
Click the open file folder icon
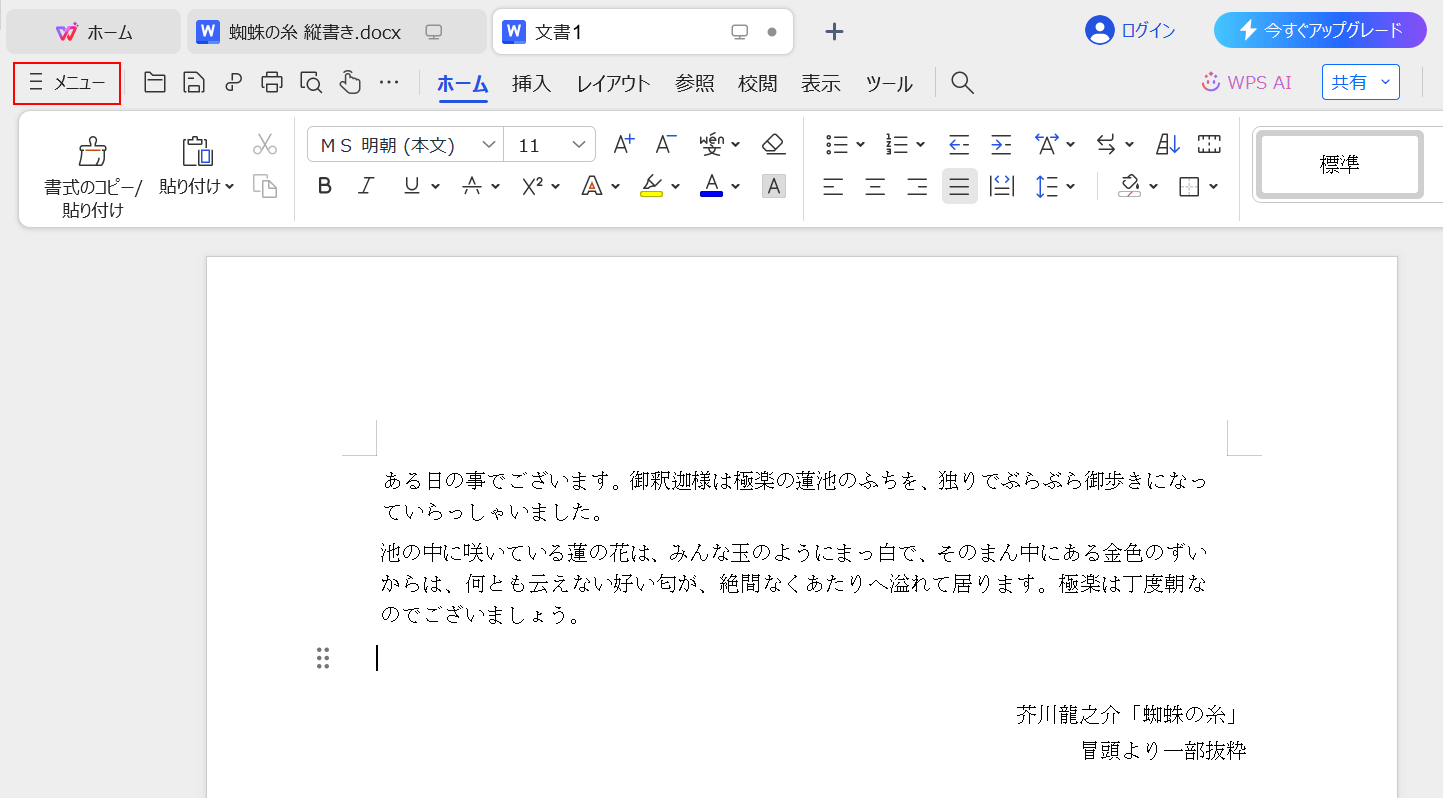coord(155,83)
